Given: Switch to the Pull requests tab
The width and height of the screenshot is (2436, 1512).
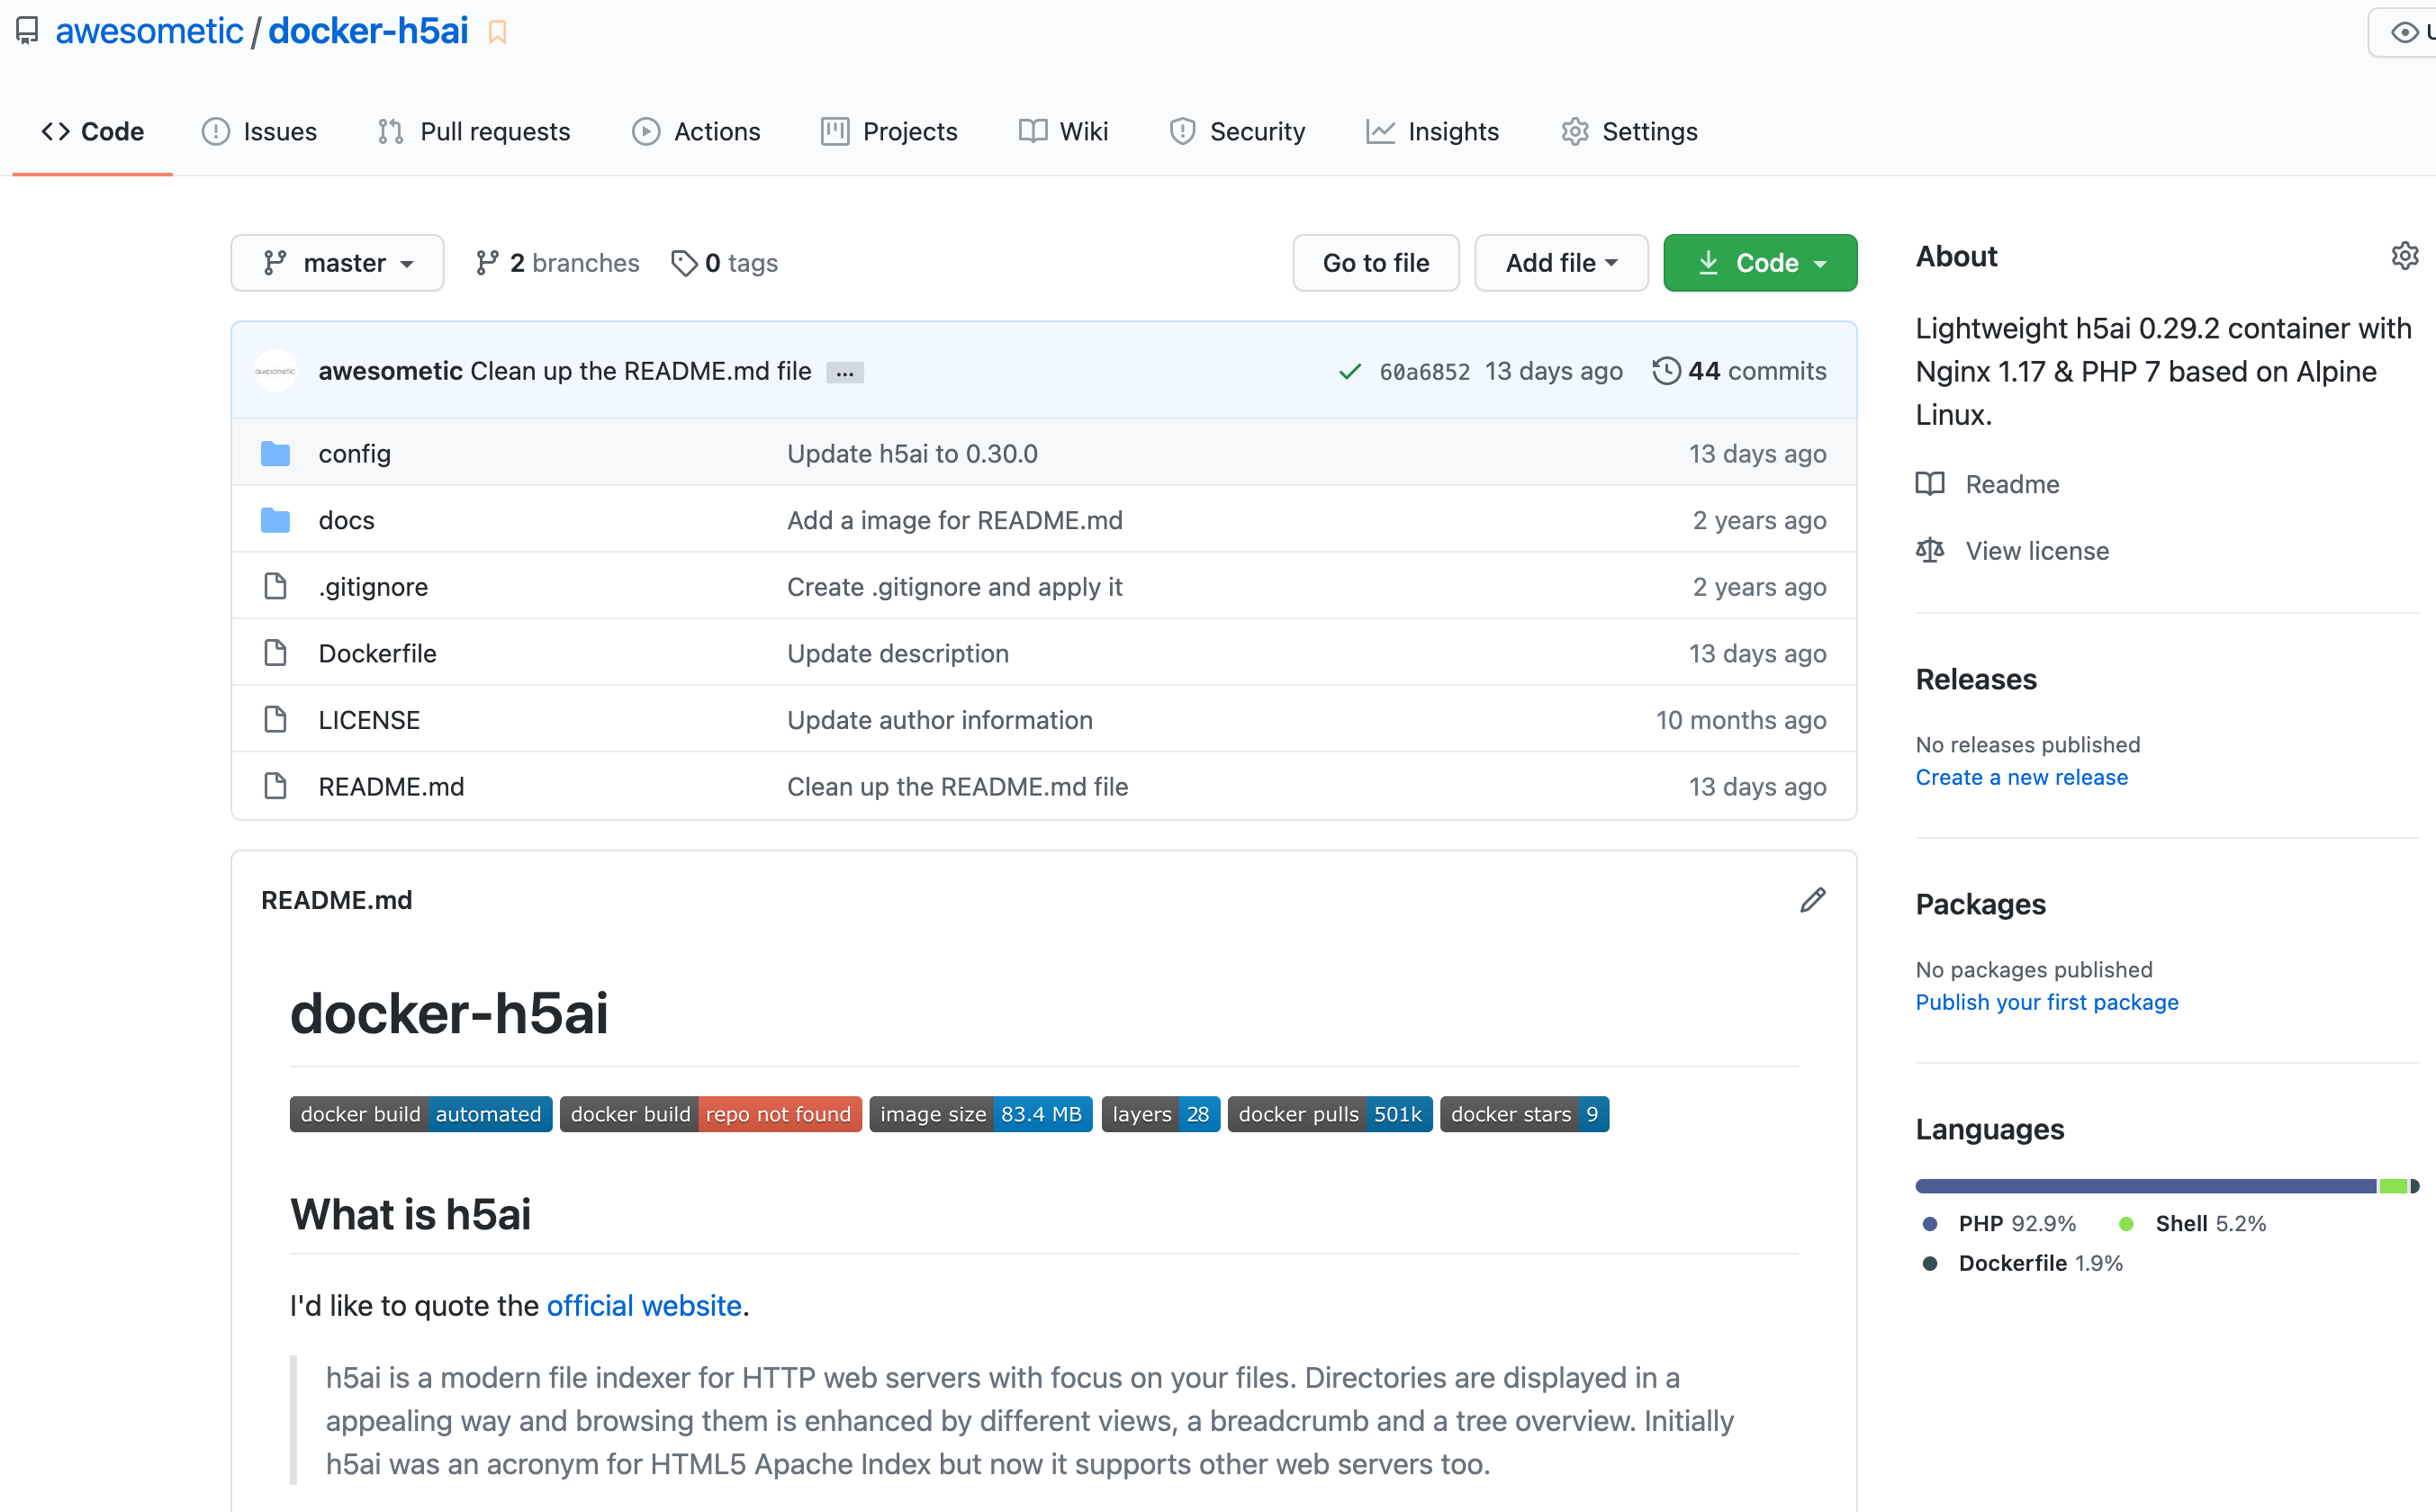Looking at the screenshot, I should pyautogui.click(x=474, y=131).
